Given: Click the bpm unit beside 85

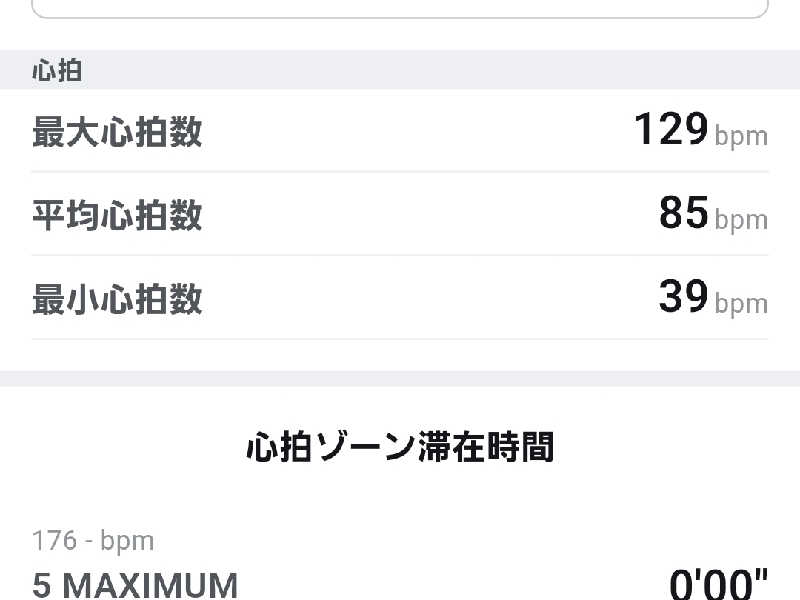Looking at the screenshot, I should tap(741, 220).
